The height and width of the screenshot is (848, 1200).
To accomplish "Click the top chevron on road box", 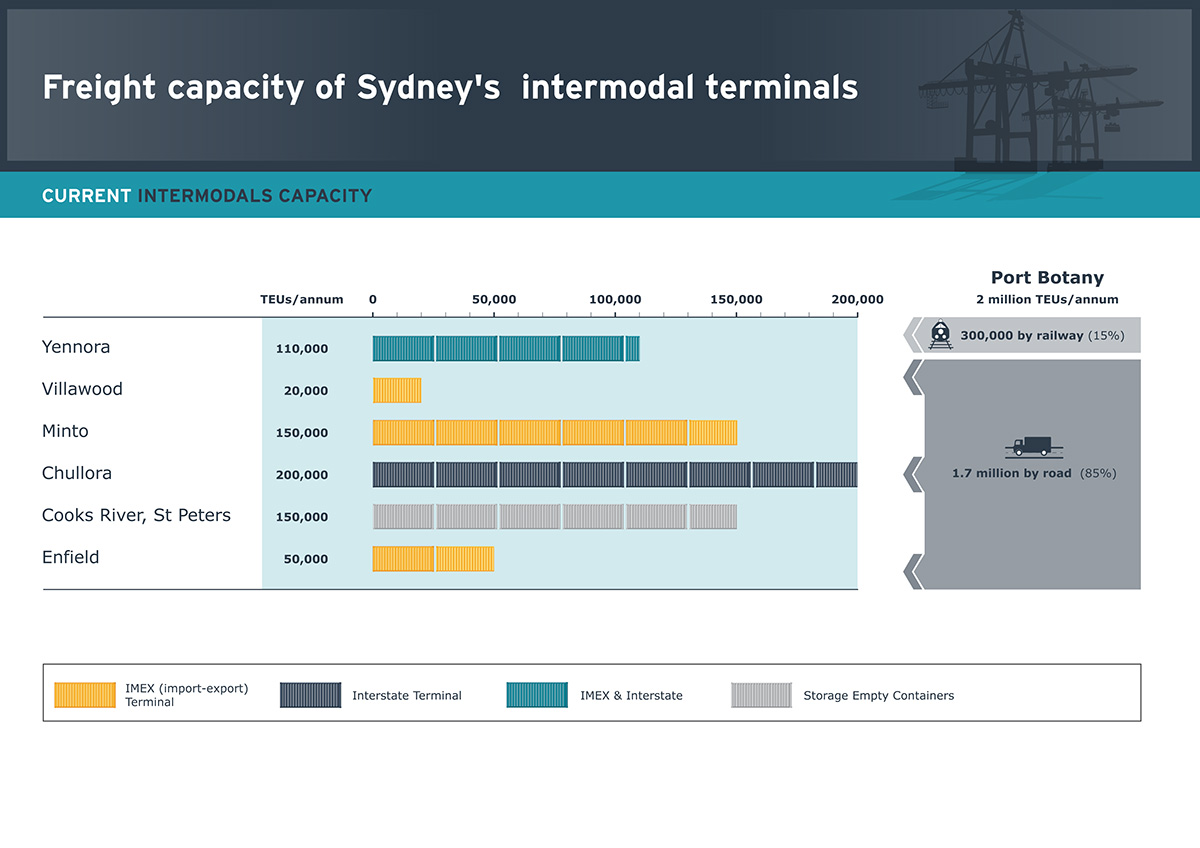I will point(912,378).
